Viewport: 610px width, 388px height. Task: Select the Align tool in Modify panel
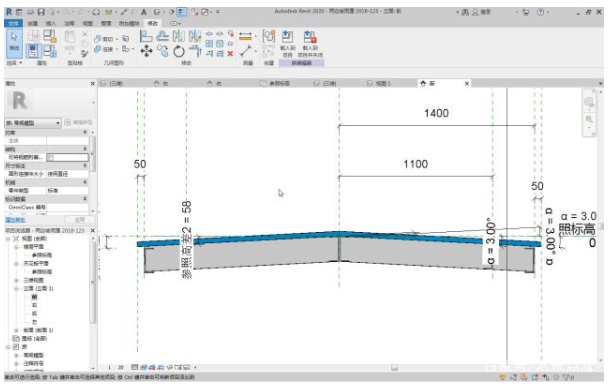click(146, 36)
